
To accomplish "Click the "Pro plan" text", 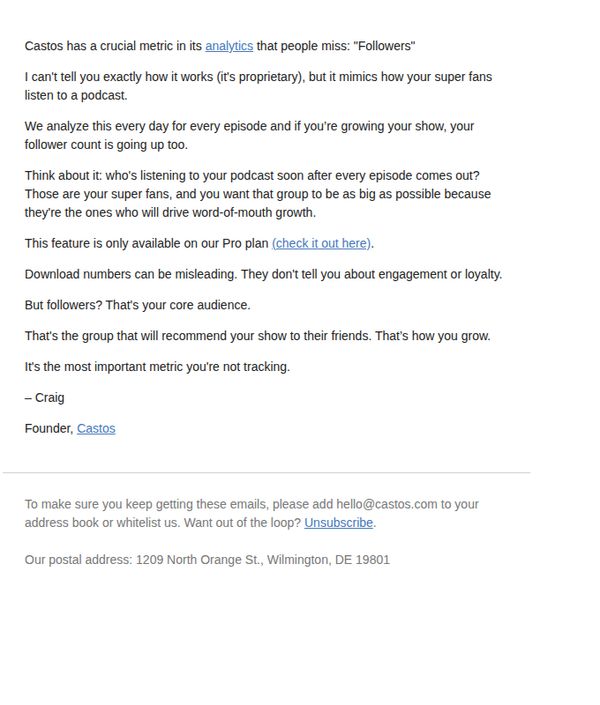I will pyautogui.click(x=245, y=244).
